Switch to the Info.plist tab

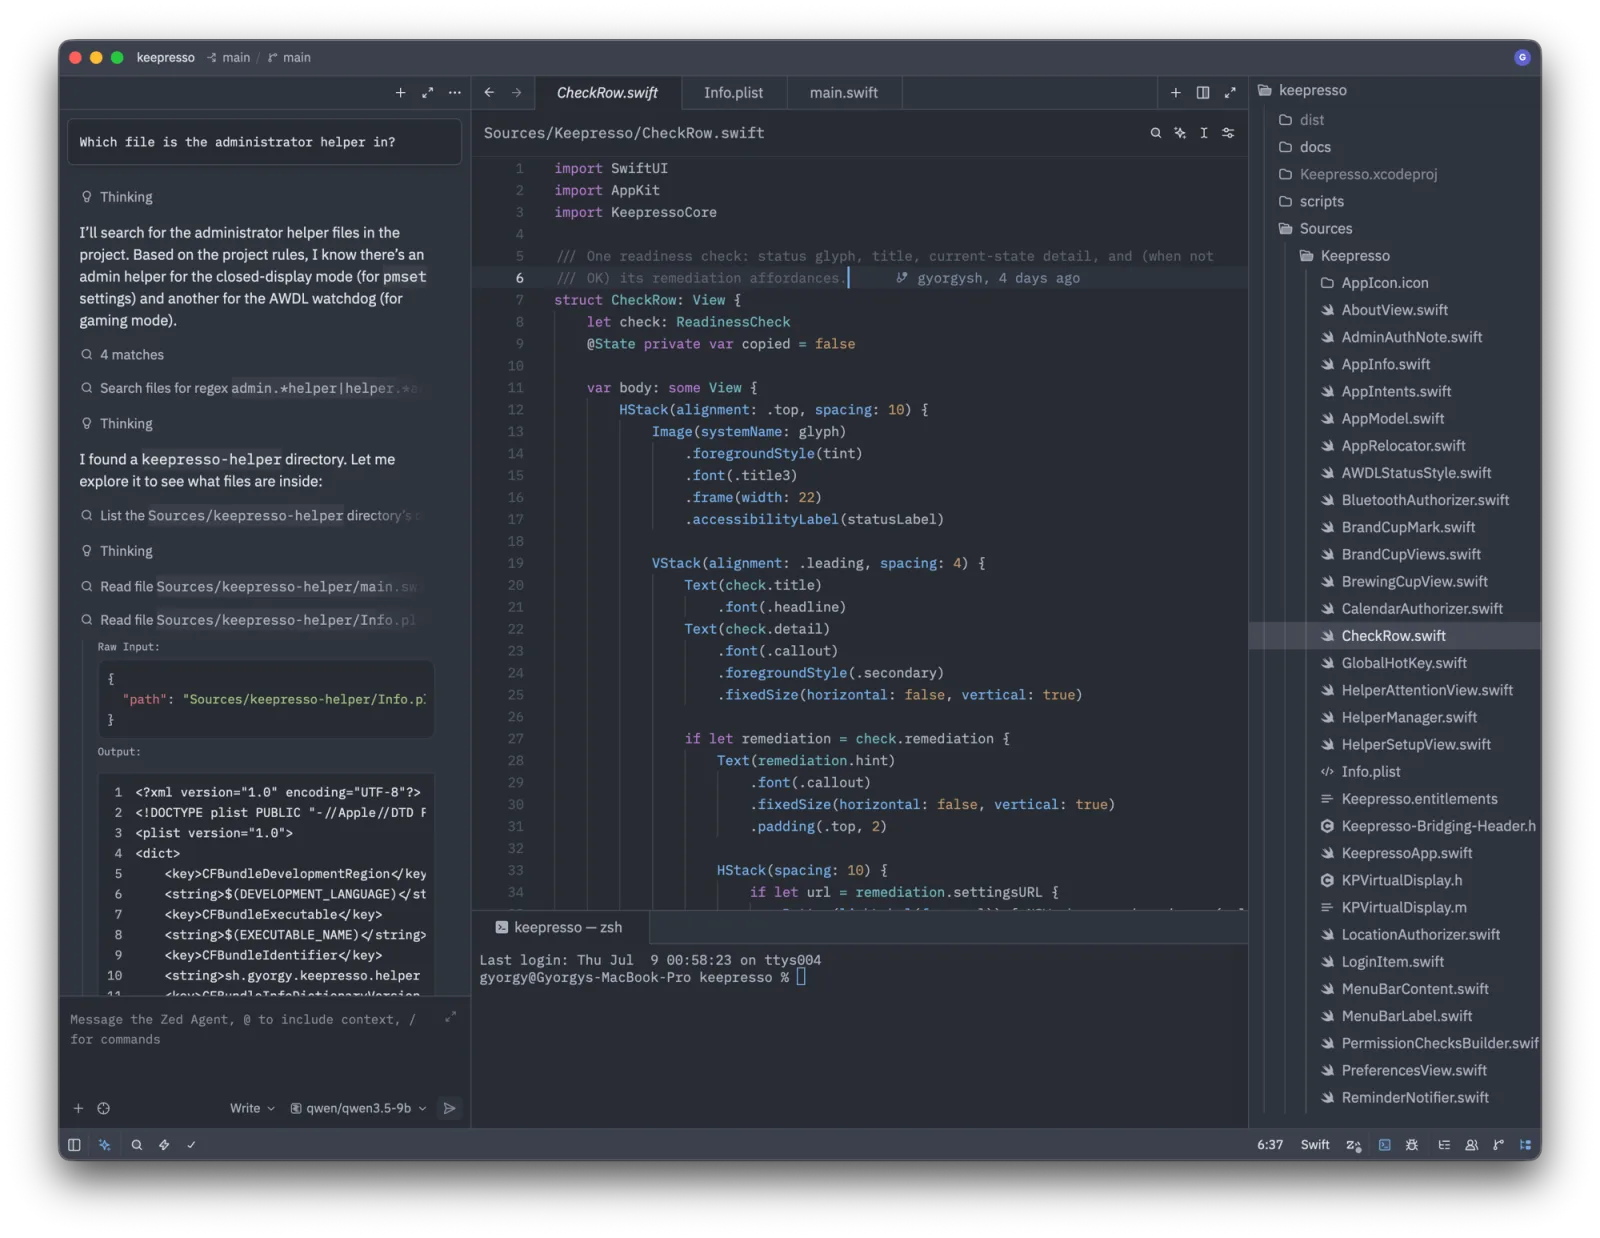[733, 92]
